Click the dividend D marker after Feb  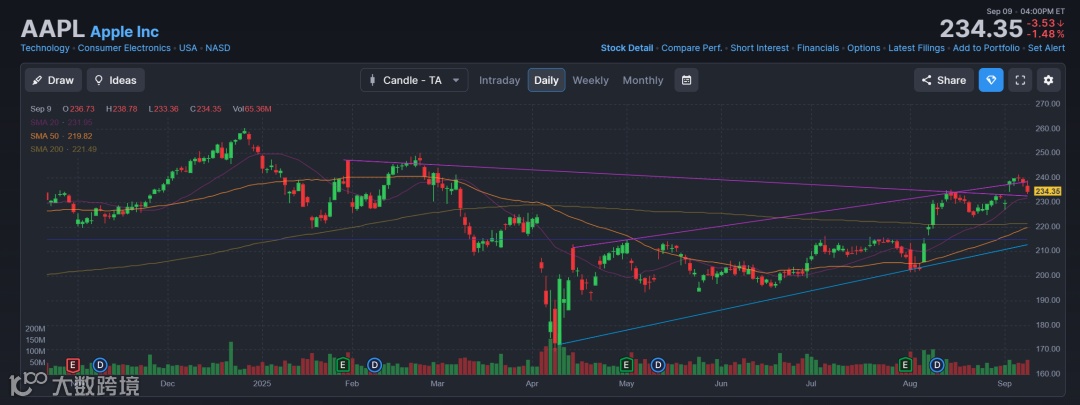[374, 364]
